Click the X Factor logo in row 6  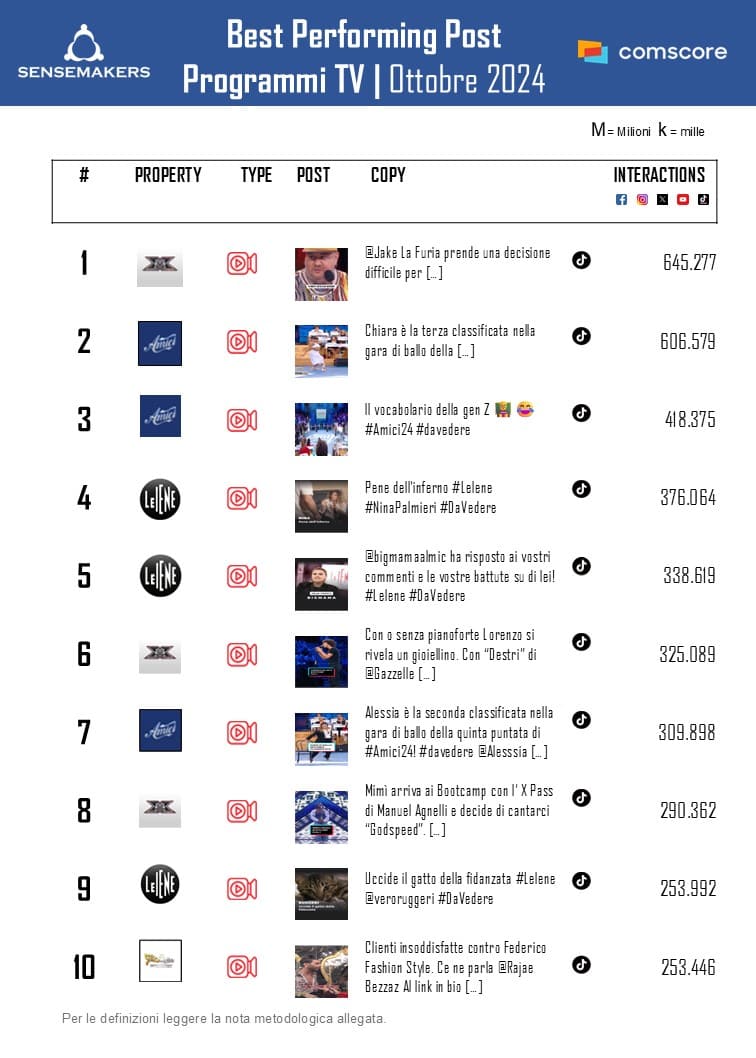pos(160,654)
